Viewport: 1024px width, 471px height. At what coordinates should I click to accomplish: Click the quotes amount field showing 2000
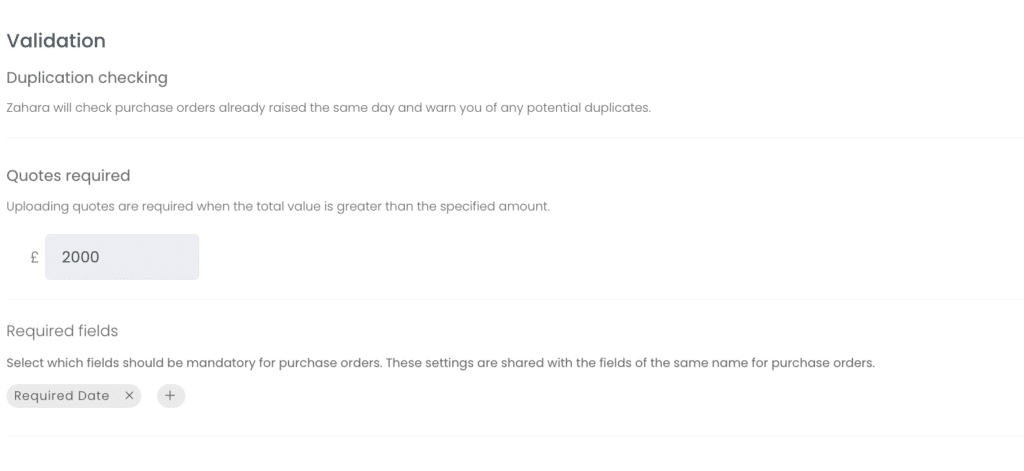122,257
